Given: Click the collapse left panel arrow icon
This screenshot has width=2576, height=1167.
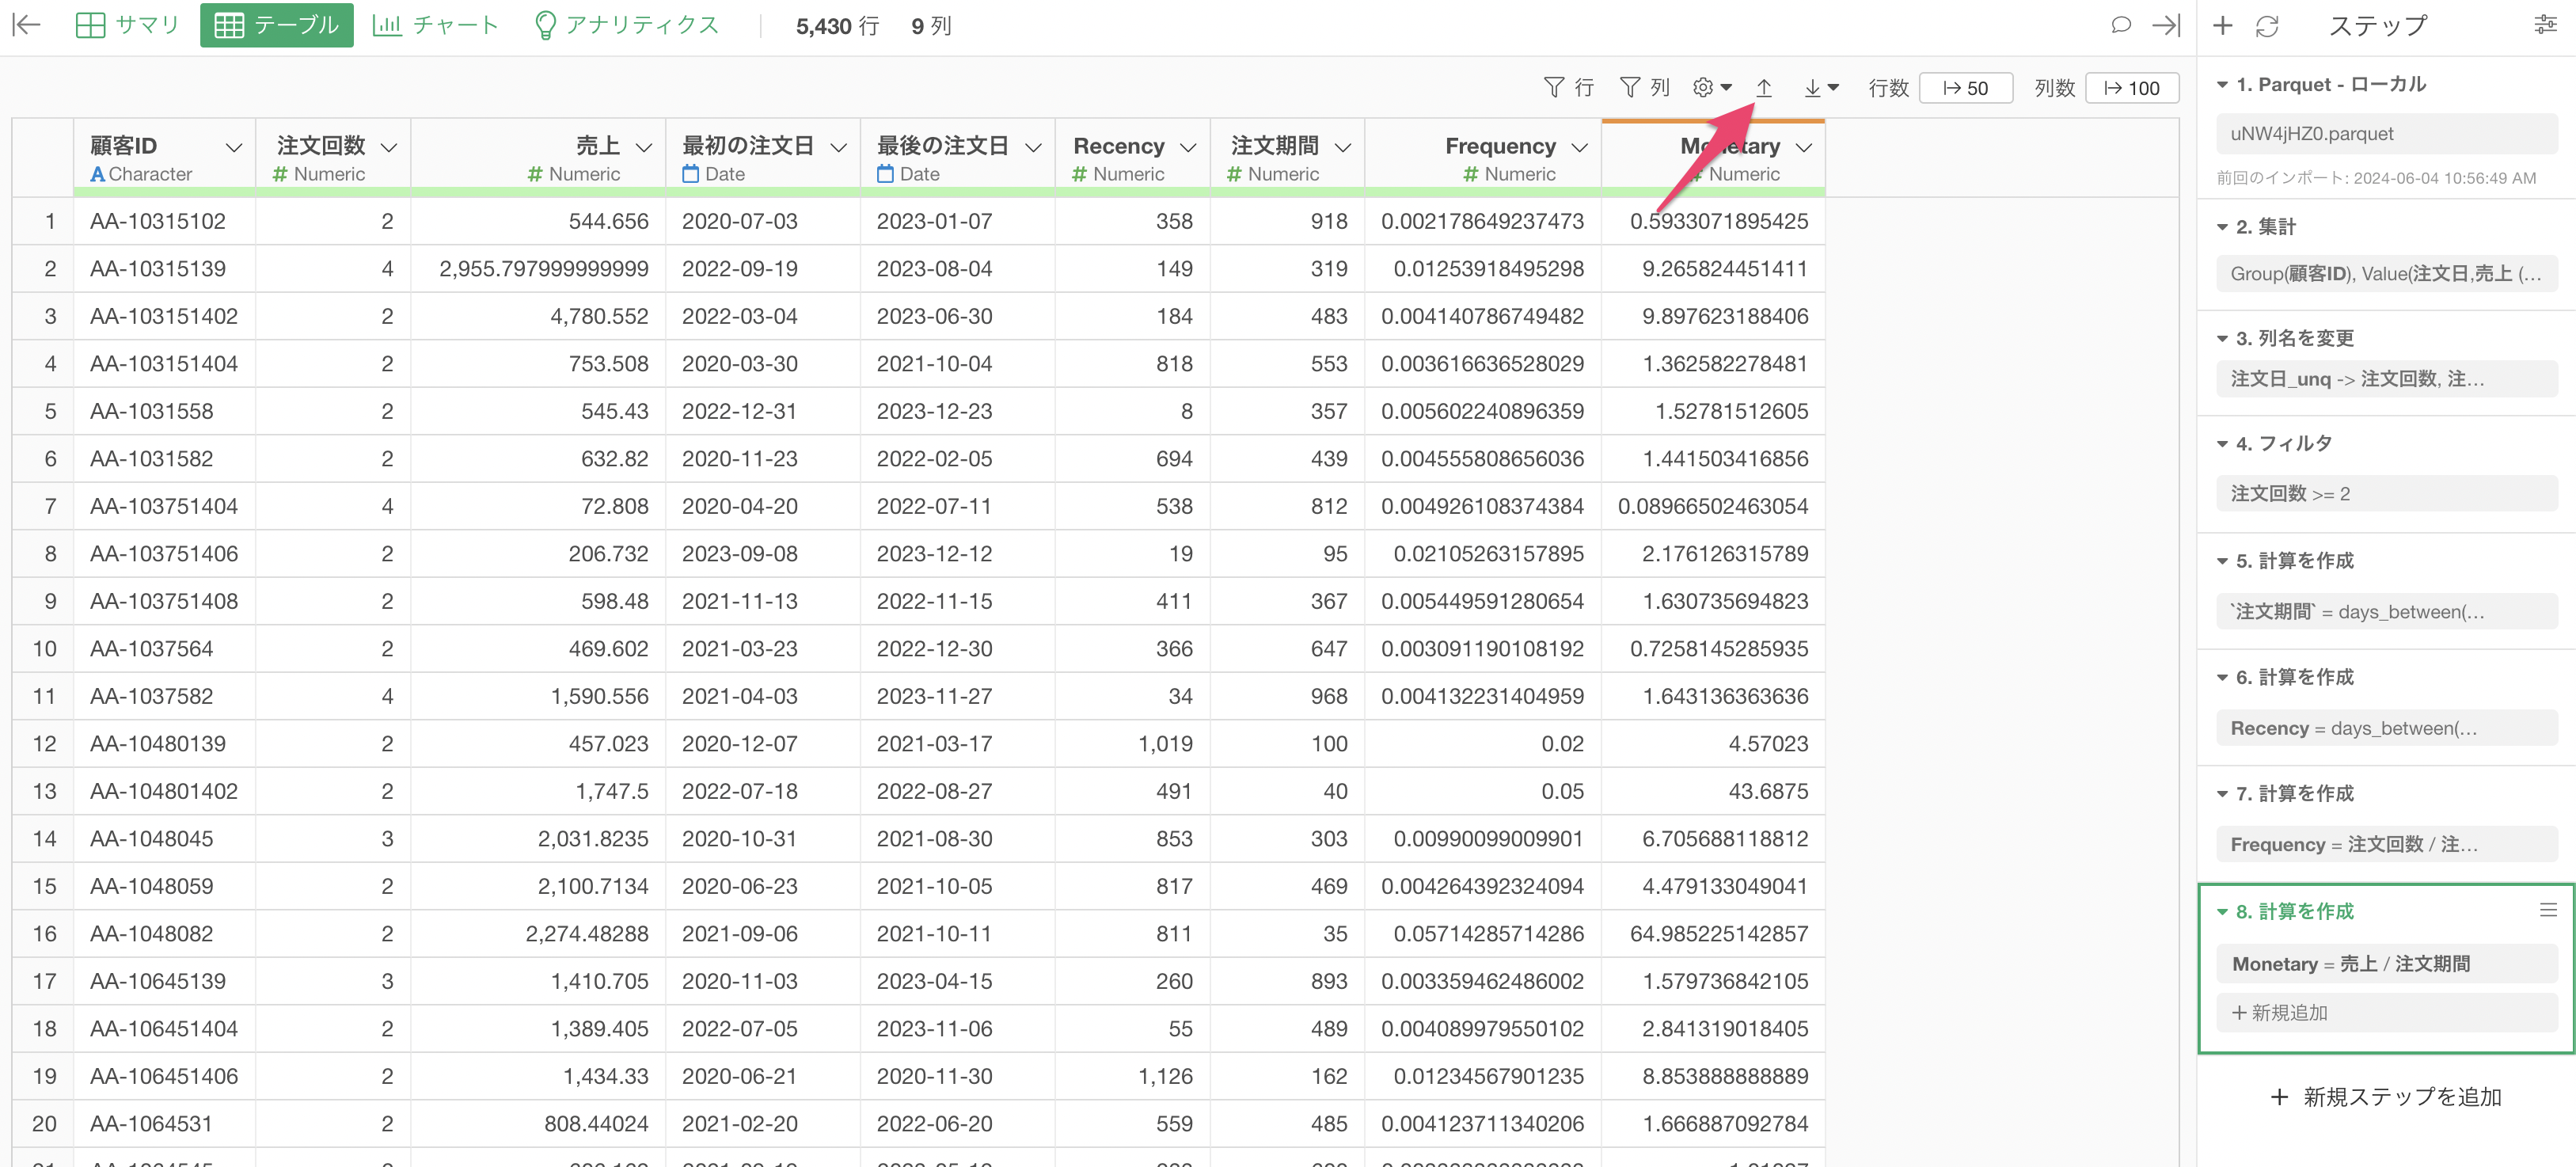Looking at the screenshot, I should point(27,25).
